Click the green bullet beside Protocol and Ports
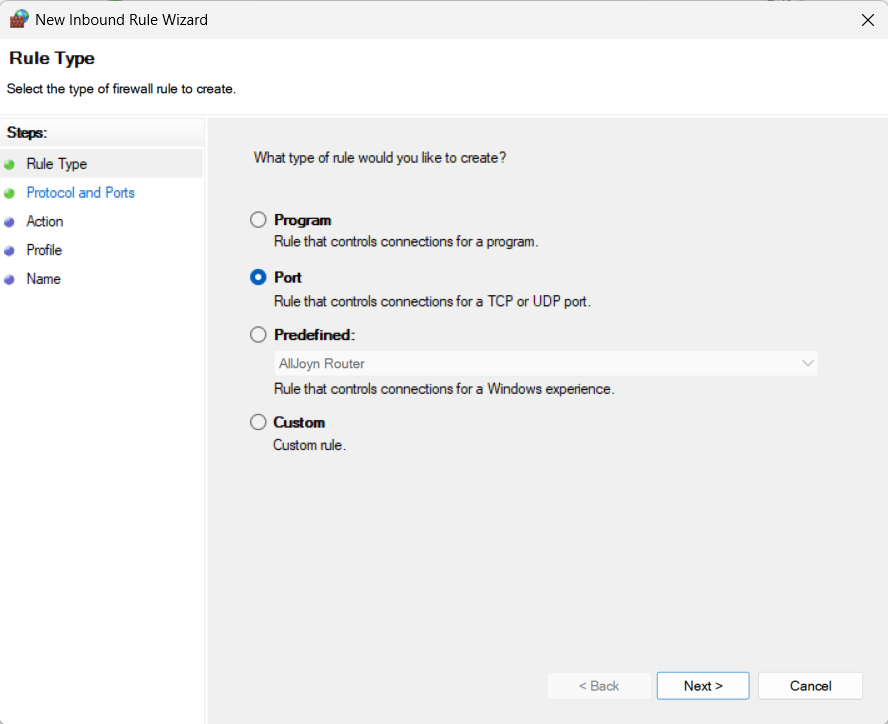The height and width of the screenshot is (724, 888). (x=10, y=193)
